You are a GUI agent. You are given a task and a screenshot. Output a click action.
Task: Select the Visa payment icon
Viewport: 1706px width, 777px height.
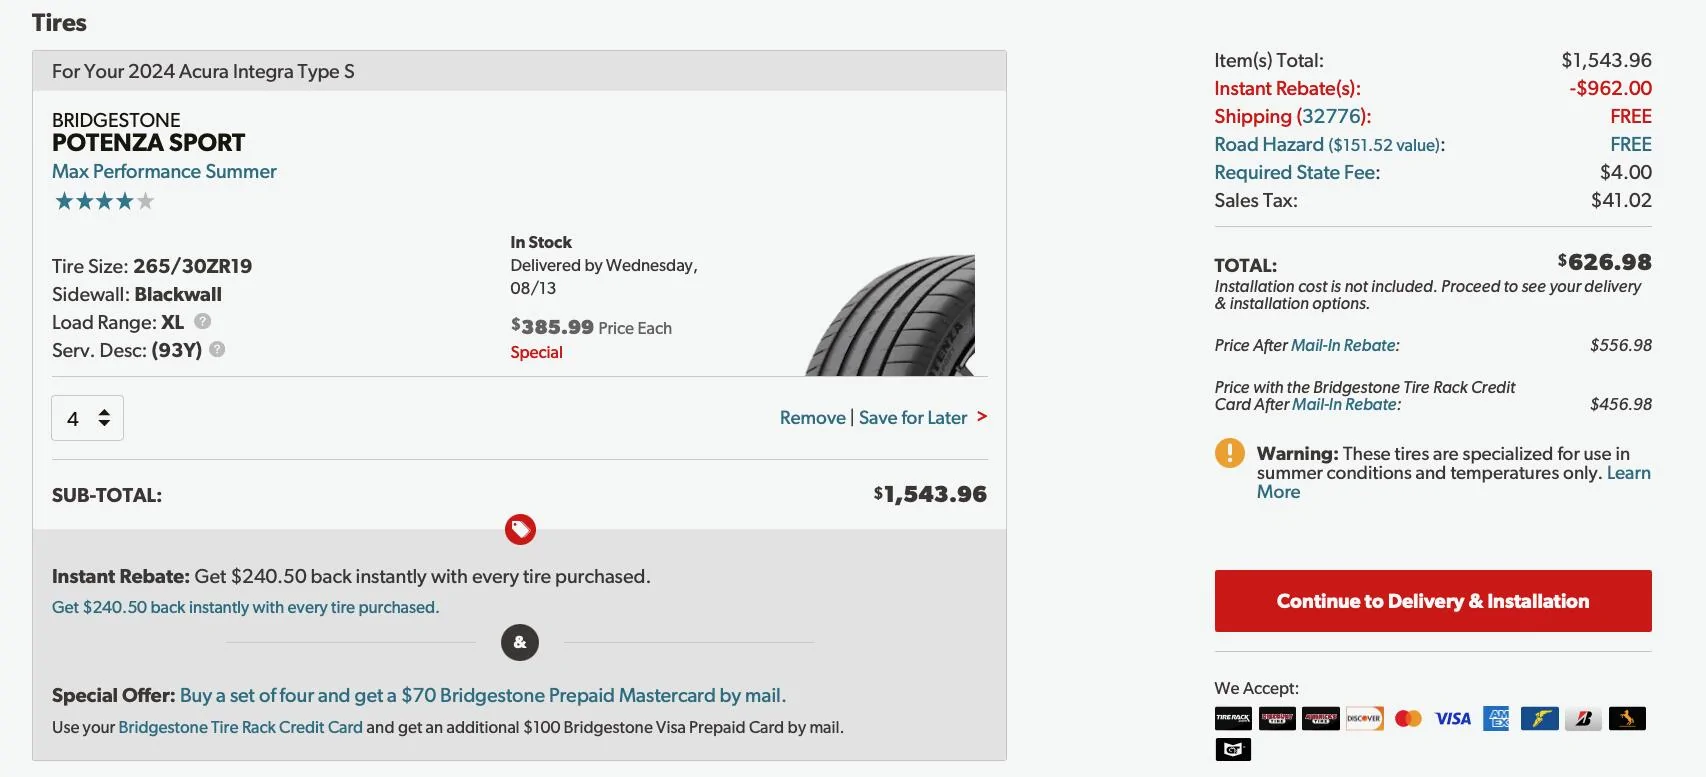pos(1452,718)
